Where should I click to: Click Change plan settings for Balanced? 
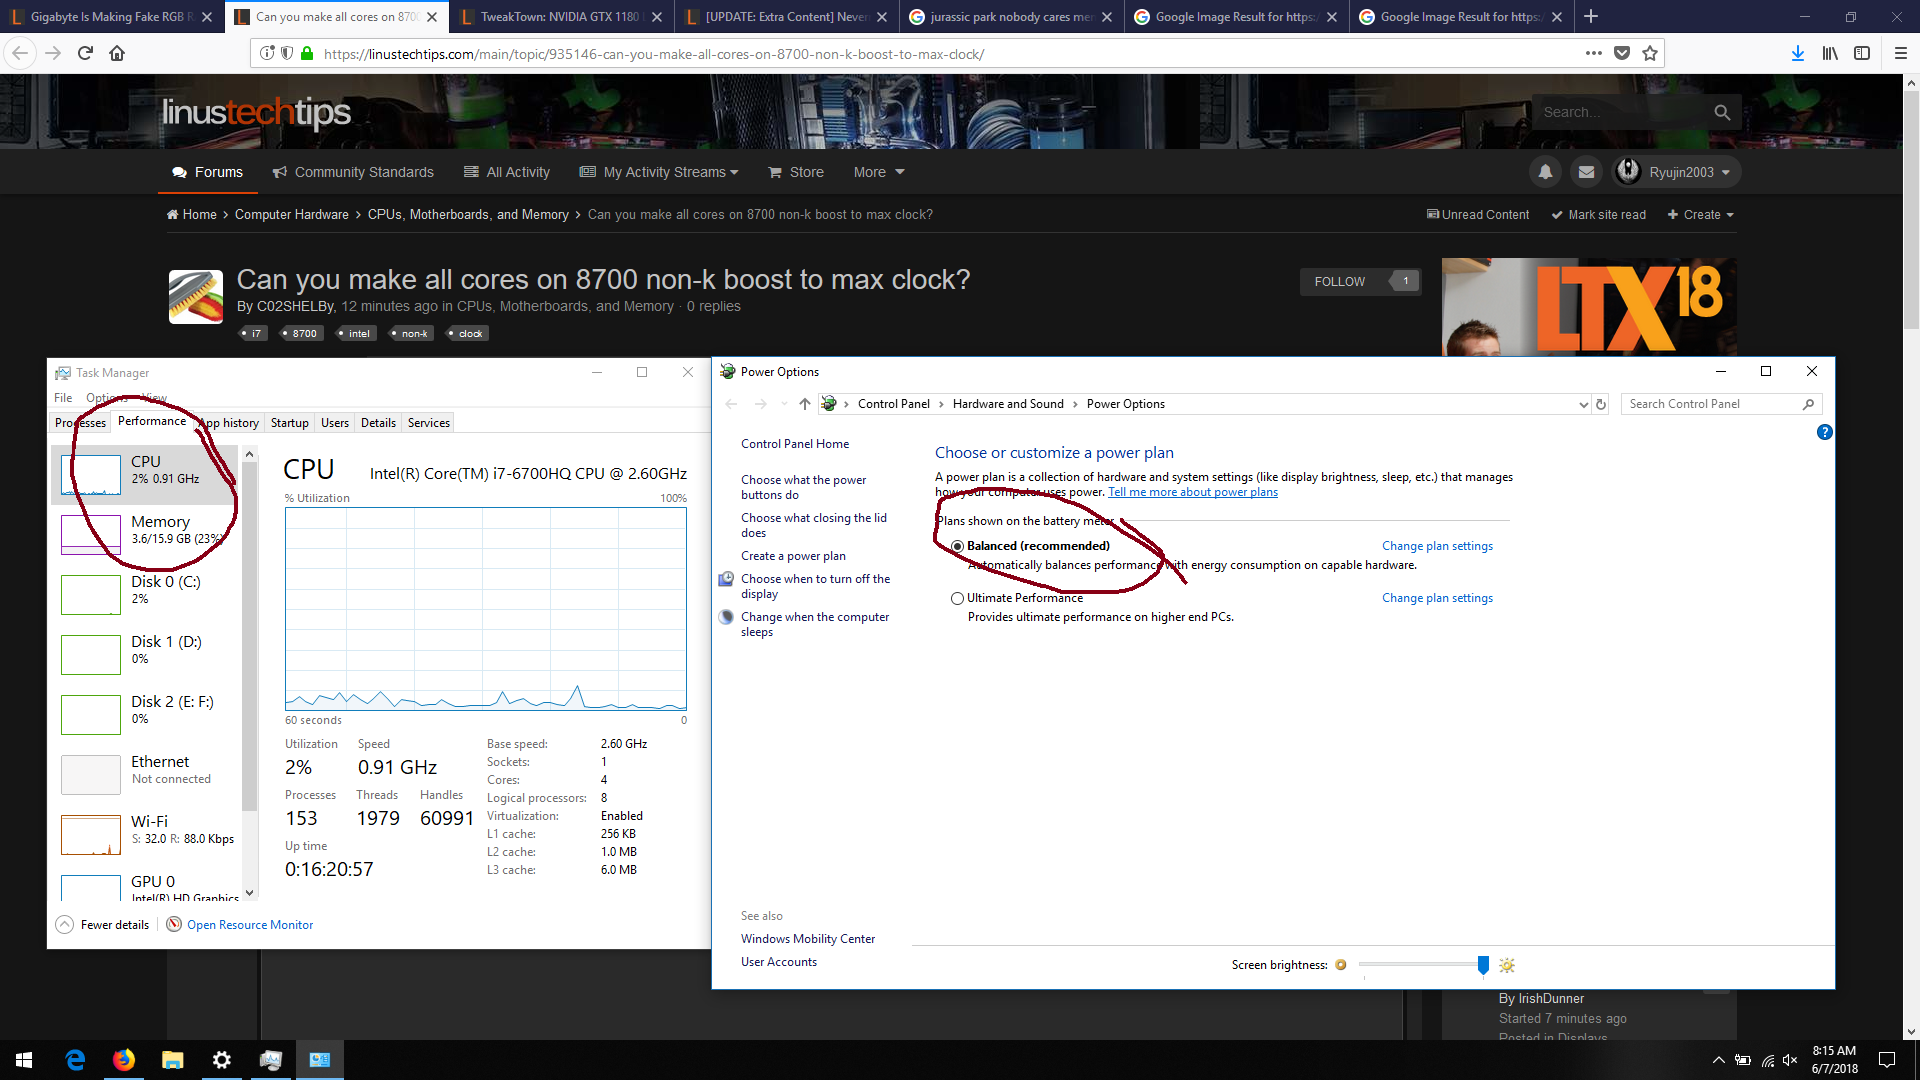(x=1437, y=546)
